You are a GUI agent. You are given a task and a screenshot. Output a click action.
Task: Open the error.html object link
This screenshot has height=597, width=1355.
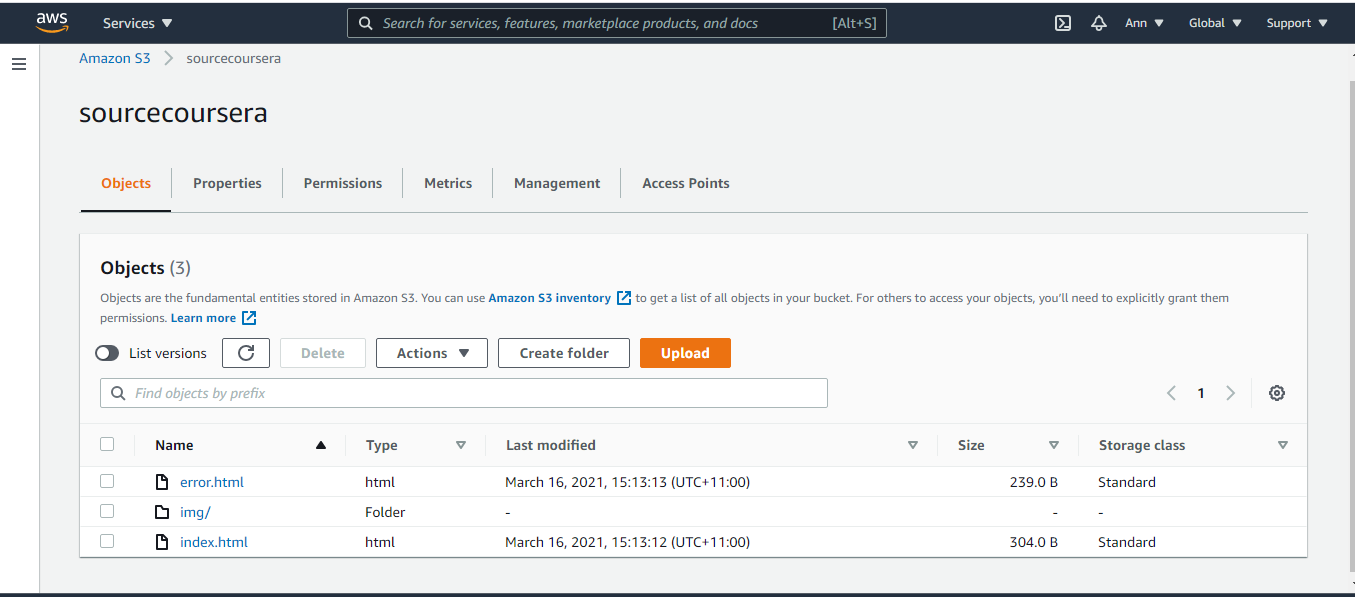[212, 482]
